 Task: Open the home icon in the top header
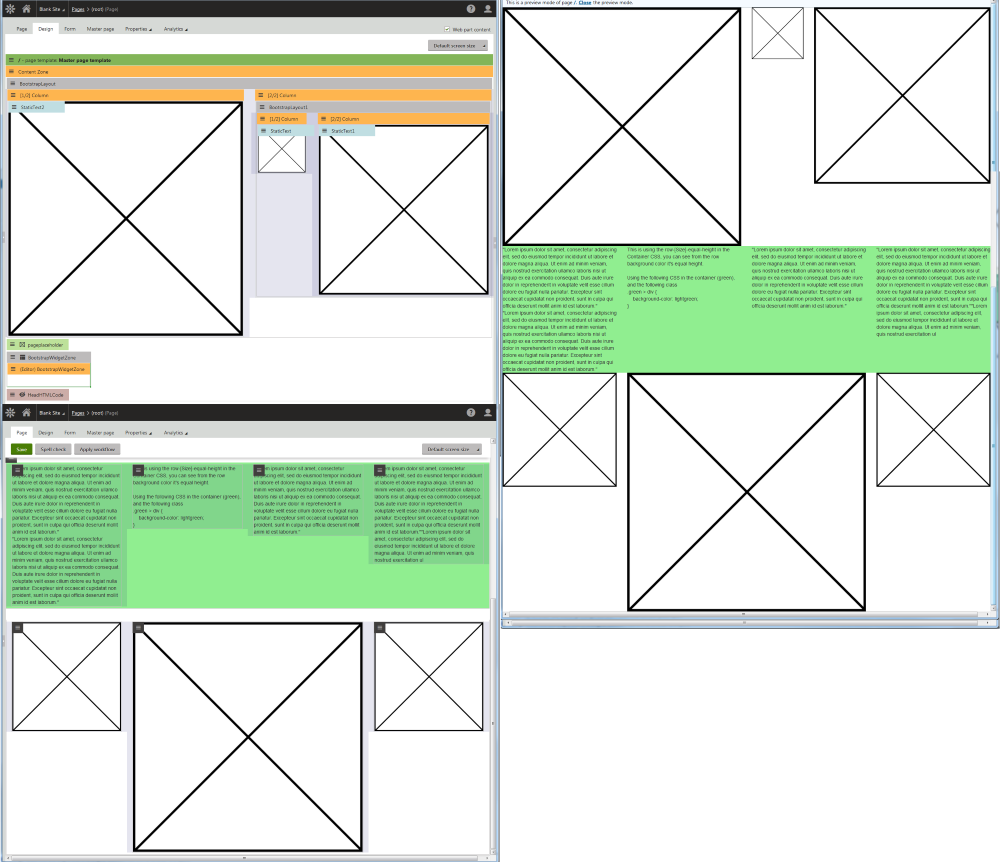[27, 8]
